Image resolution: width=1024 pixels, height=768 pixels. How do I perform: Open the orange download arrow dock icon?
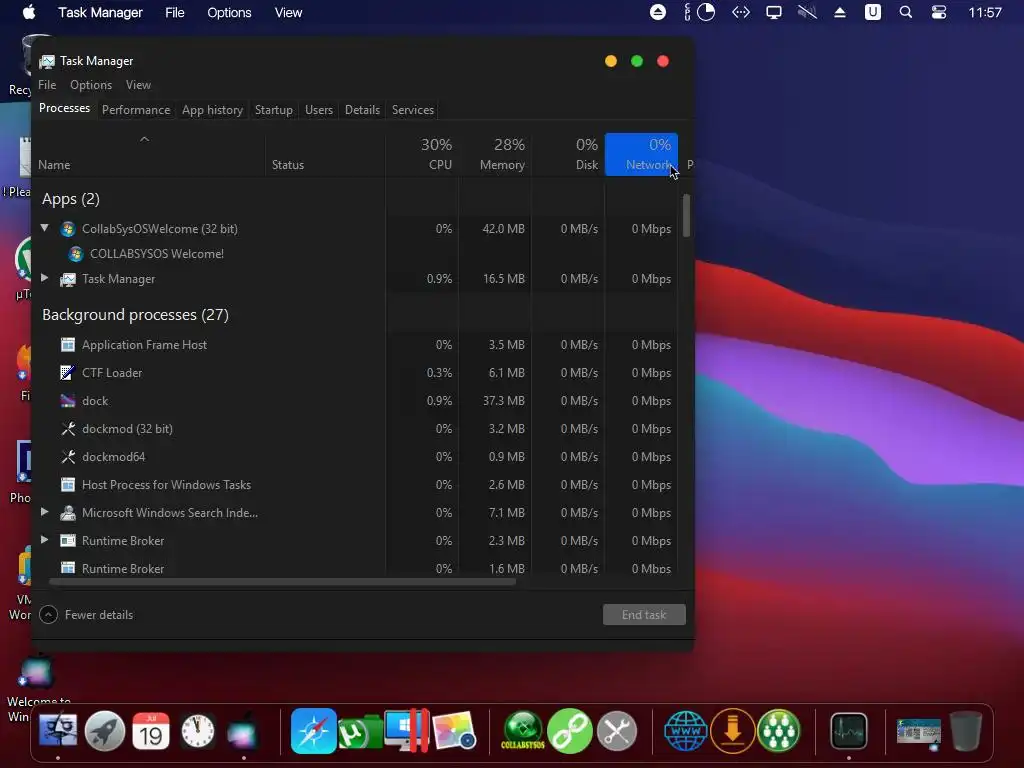(x=733, y=731)
